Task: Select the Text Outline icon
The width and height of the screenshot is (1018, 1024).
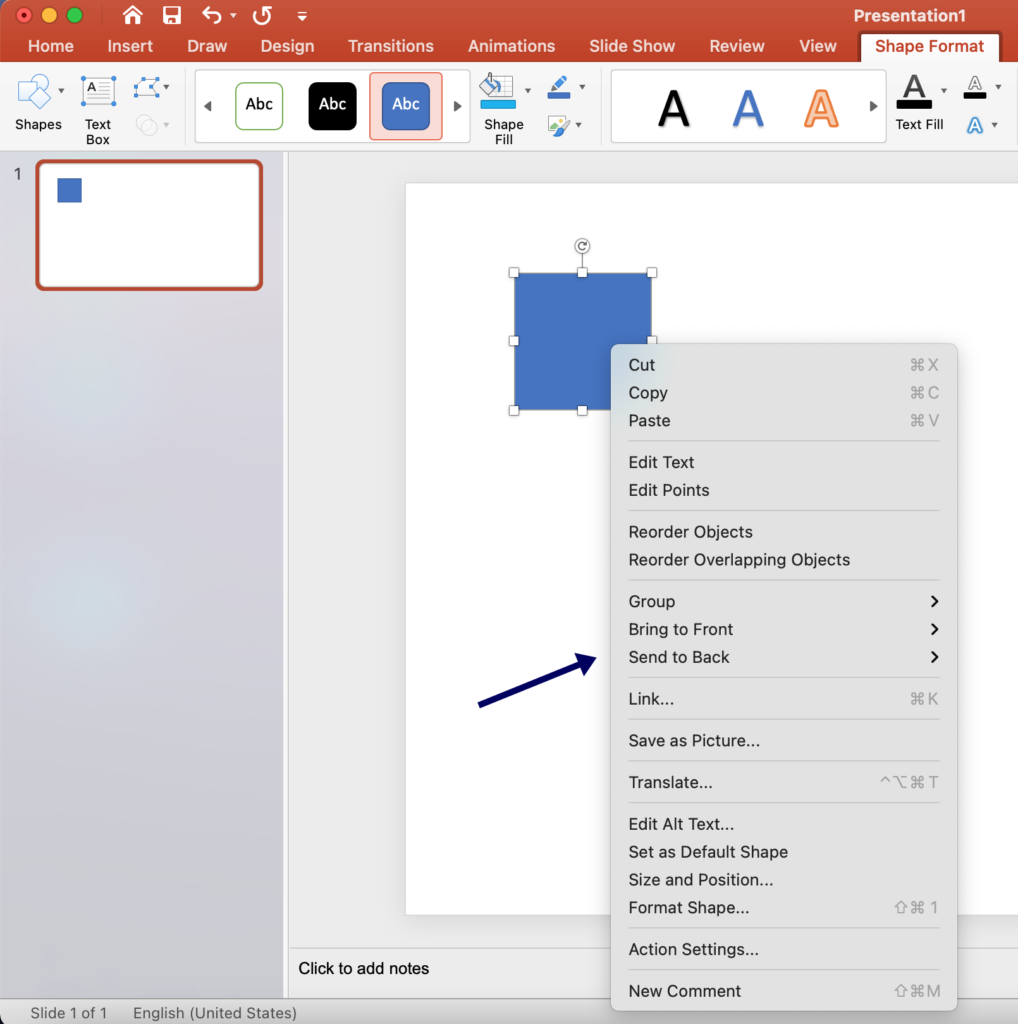Action: (x=973, y=88)
